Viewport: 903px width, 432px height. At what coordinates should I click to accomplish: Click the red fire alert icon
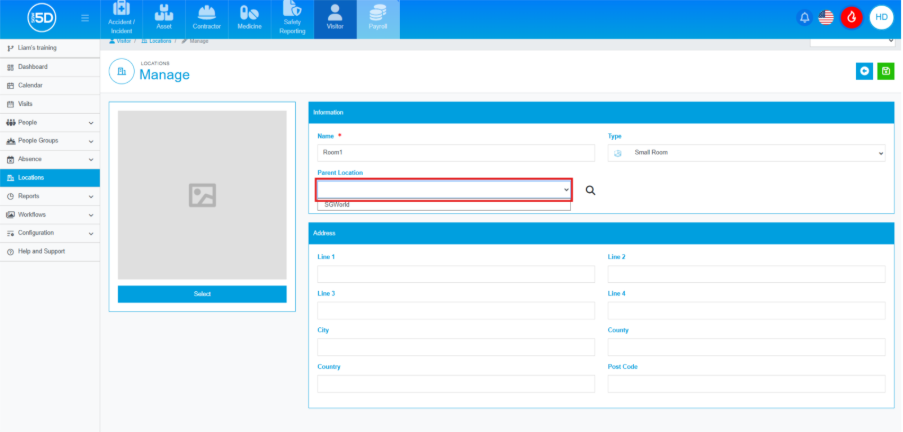click(852, 17)
